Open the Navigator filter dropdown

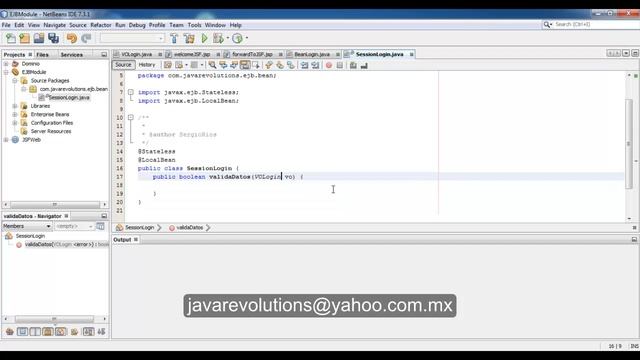pyautogui.click(x=74, y=226)
